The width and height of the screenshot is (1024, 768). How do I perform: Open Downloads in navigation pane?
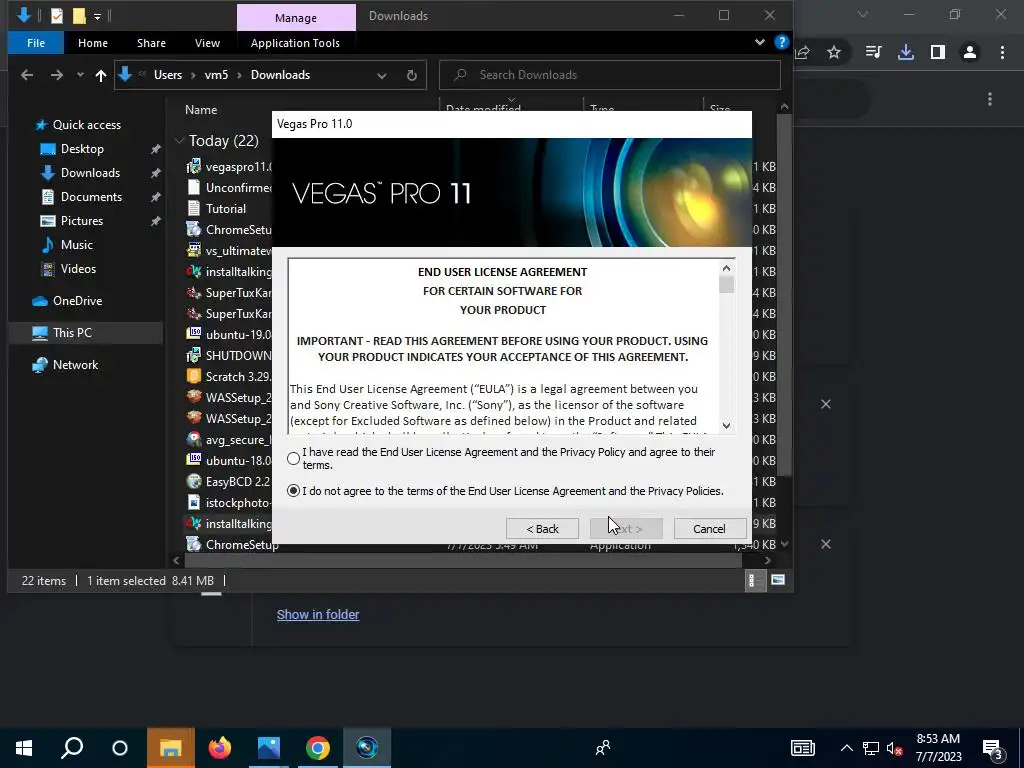(x=90, y=172)
